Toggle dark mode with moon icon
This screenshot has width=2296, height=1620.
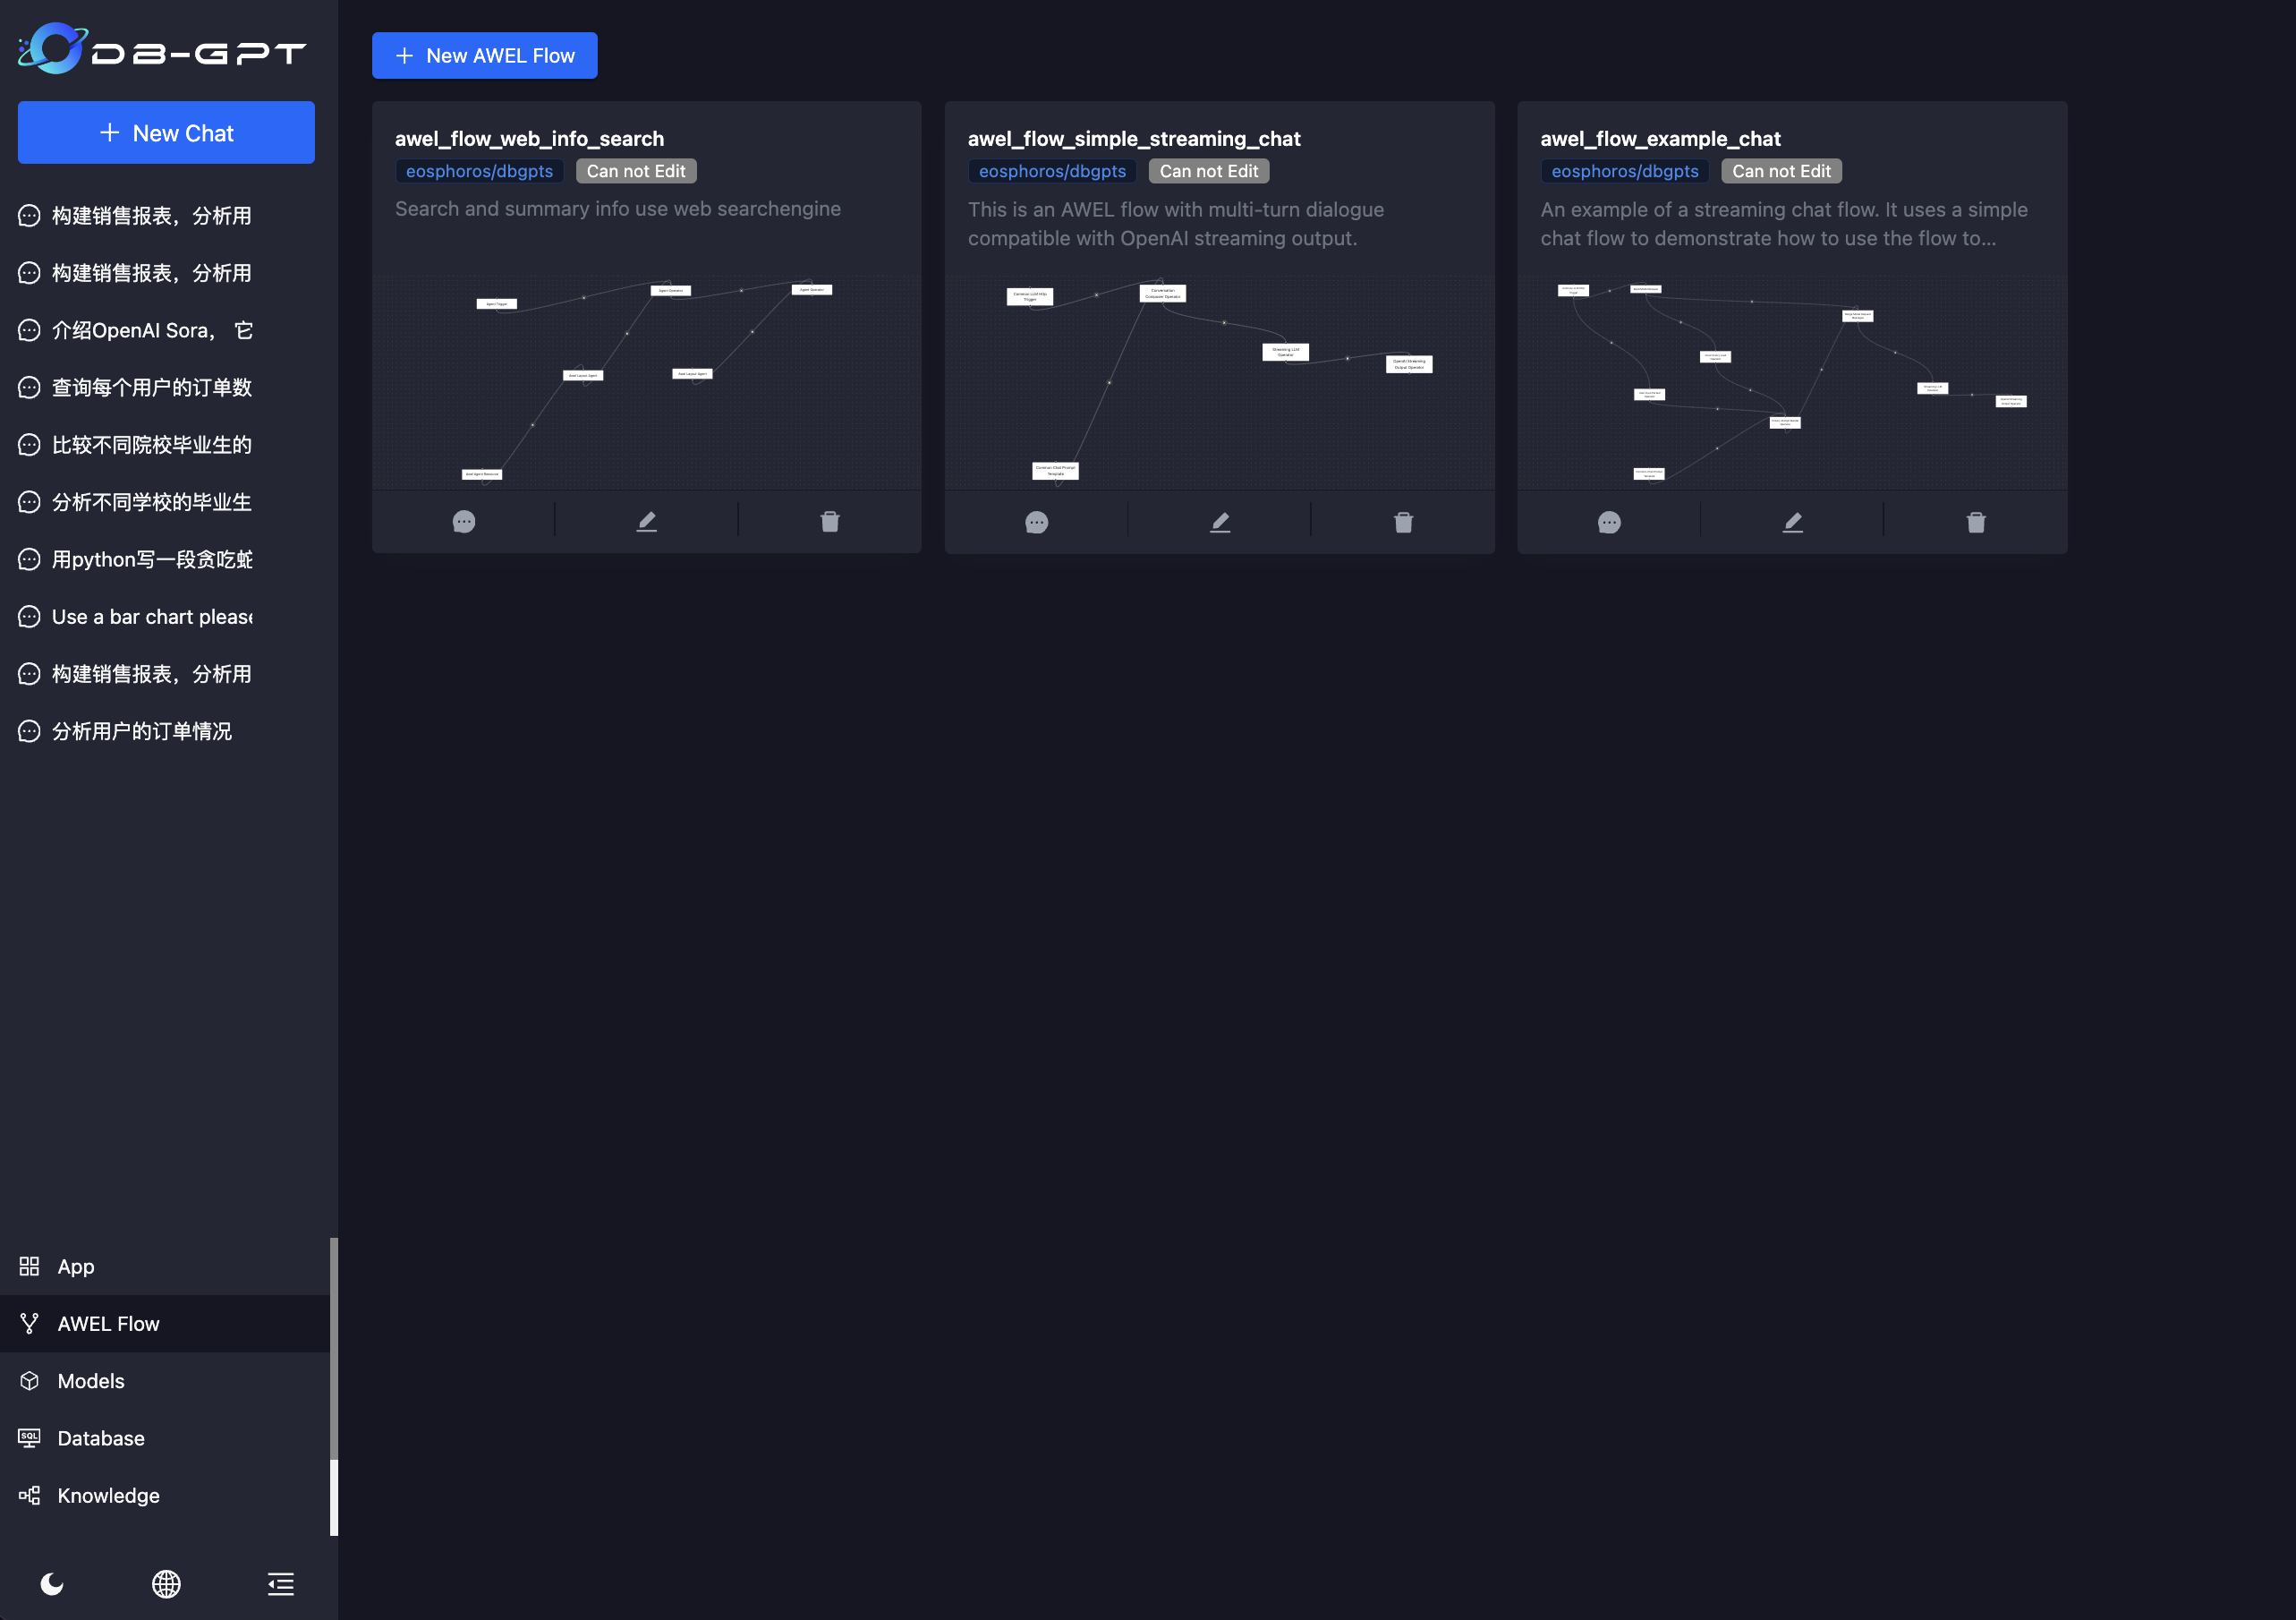52,1583
